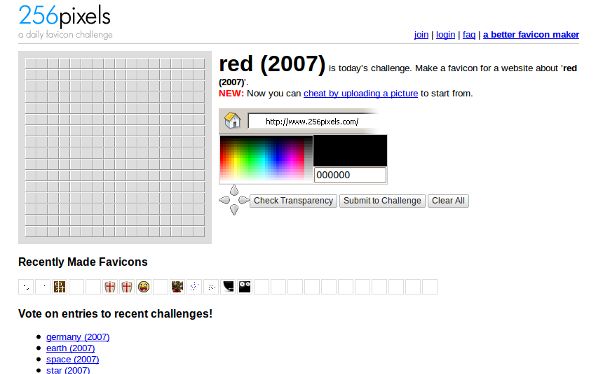
Task: Click the Check Transparency button
Action: [293, 201]
